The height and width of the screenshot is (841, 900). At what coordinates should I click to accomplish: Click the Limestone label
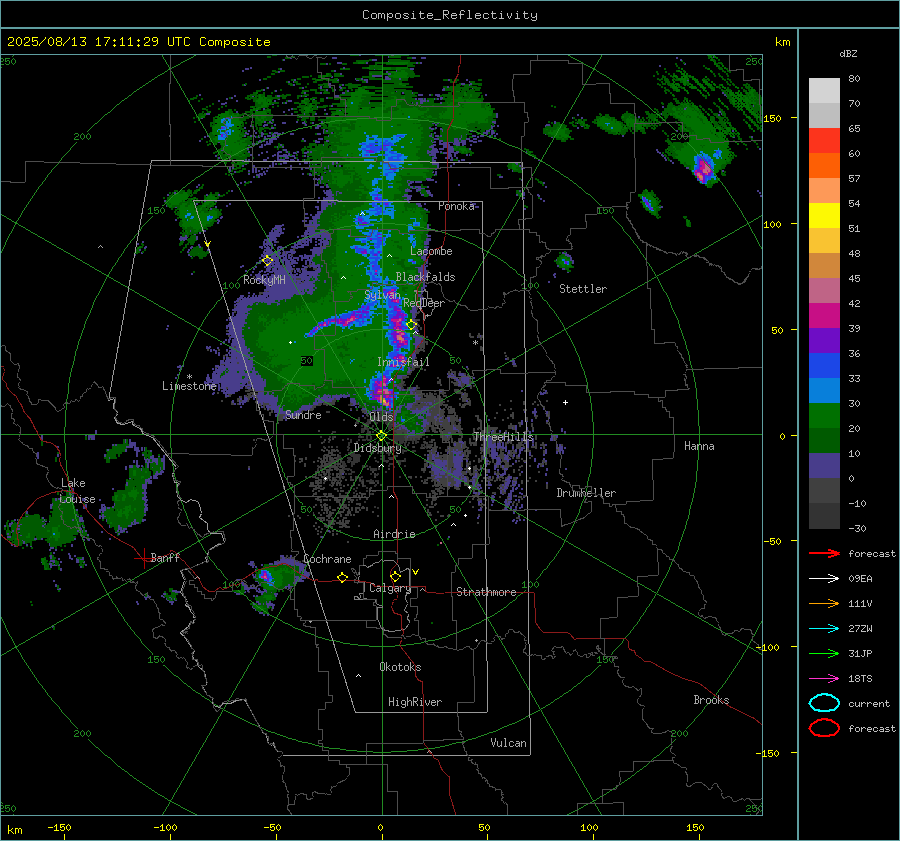point(189,386)
